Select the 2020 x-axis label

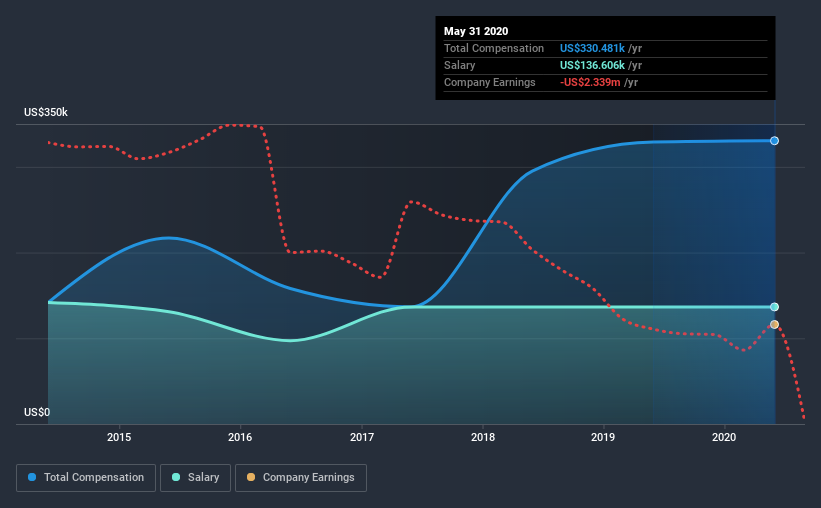724,437
